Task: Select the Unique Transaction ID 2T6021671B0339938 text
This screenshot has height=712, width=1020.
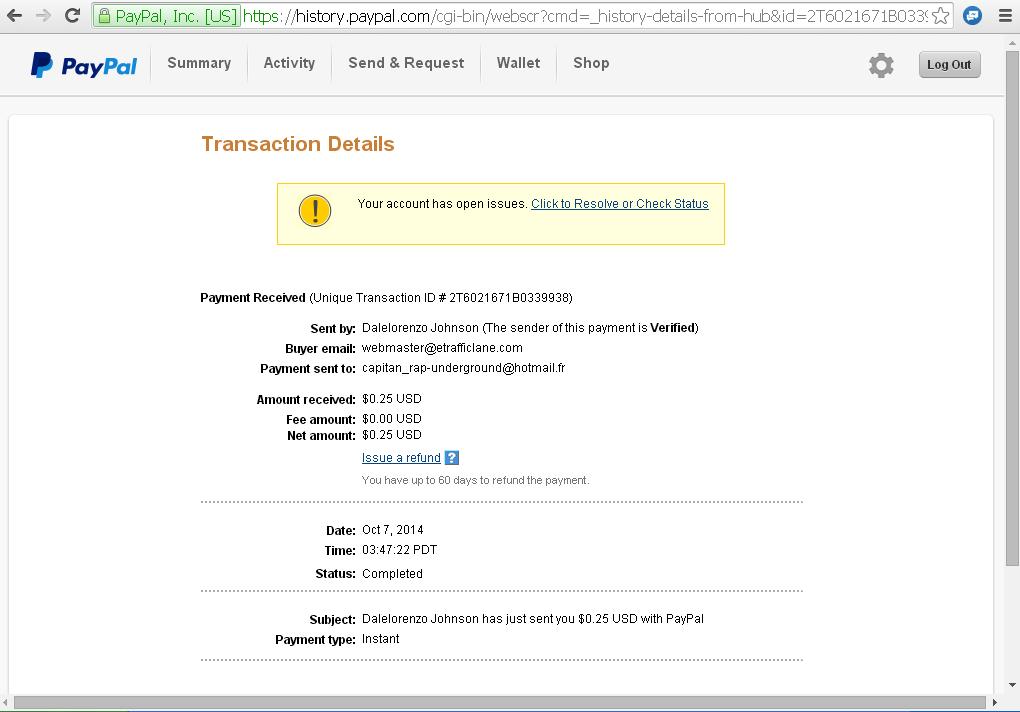Action: pos(441,298)
